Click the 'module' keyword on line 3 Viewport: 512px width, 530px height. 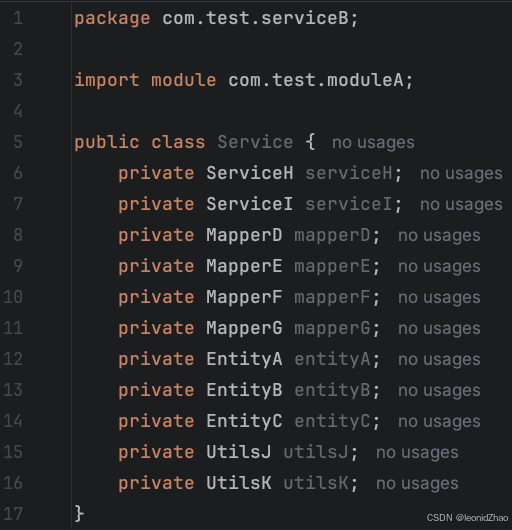184,80
